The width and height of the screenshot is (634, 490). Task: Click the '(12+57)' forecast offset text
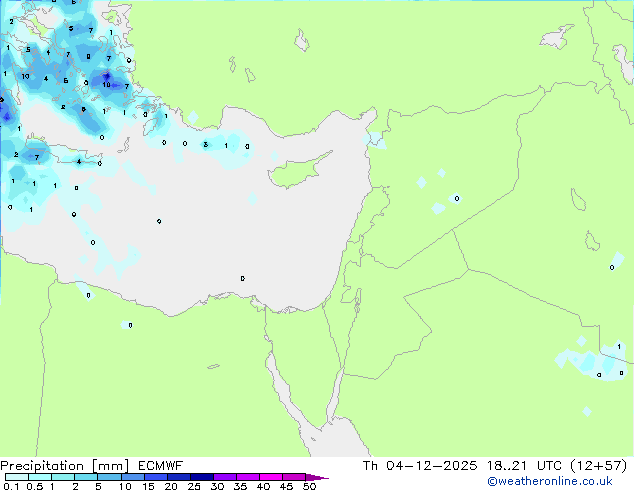click(x=598, y=466)
